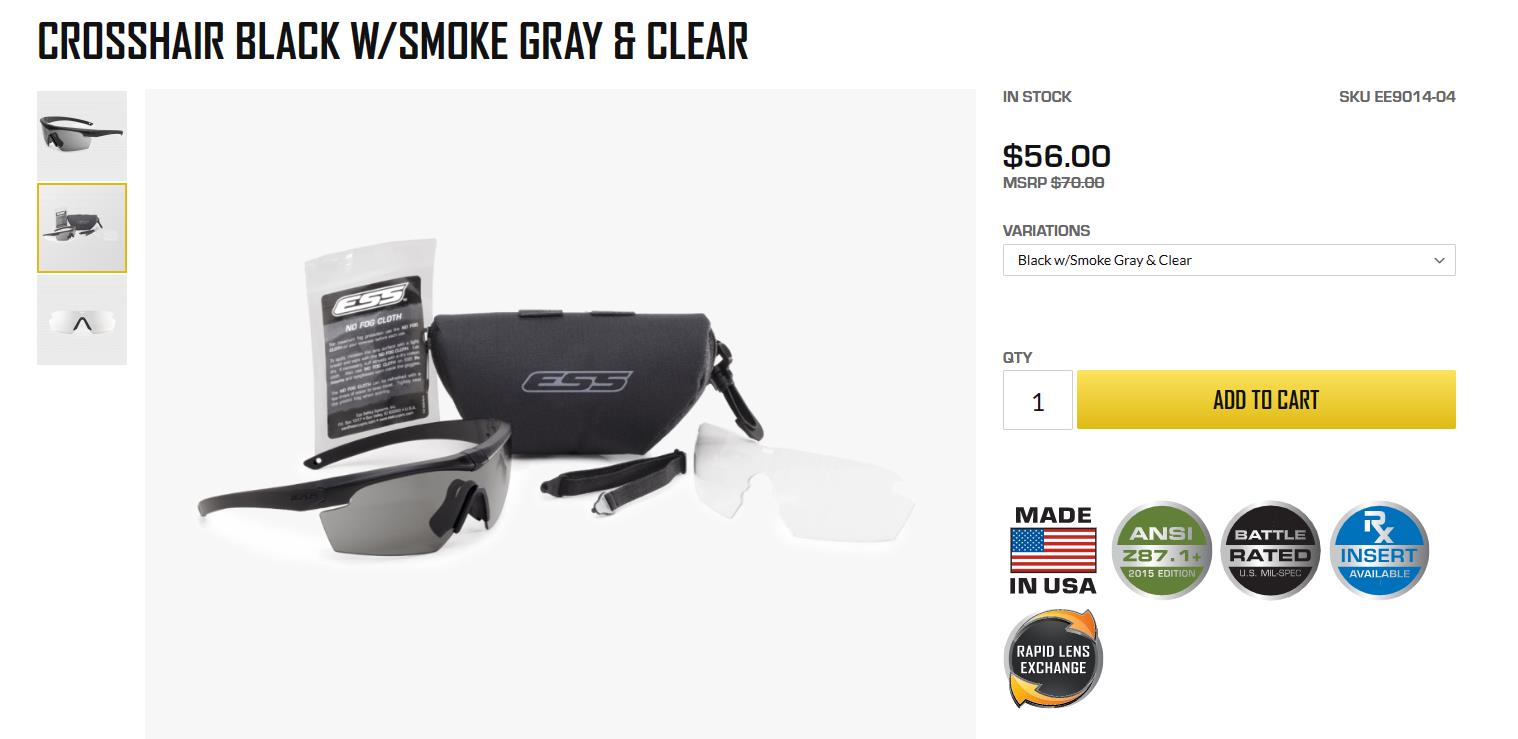The height and width of the screenshot is (739, 1518).
Task: Click the Rapid Lens Exchange badge
Action: [x=1053, y=659]
